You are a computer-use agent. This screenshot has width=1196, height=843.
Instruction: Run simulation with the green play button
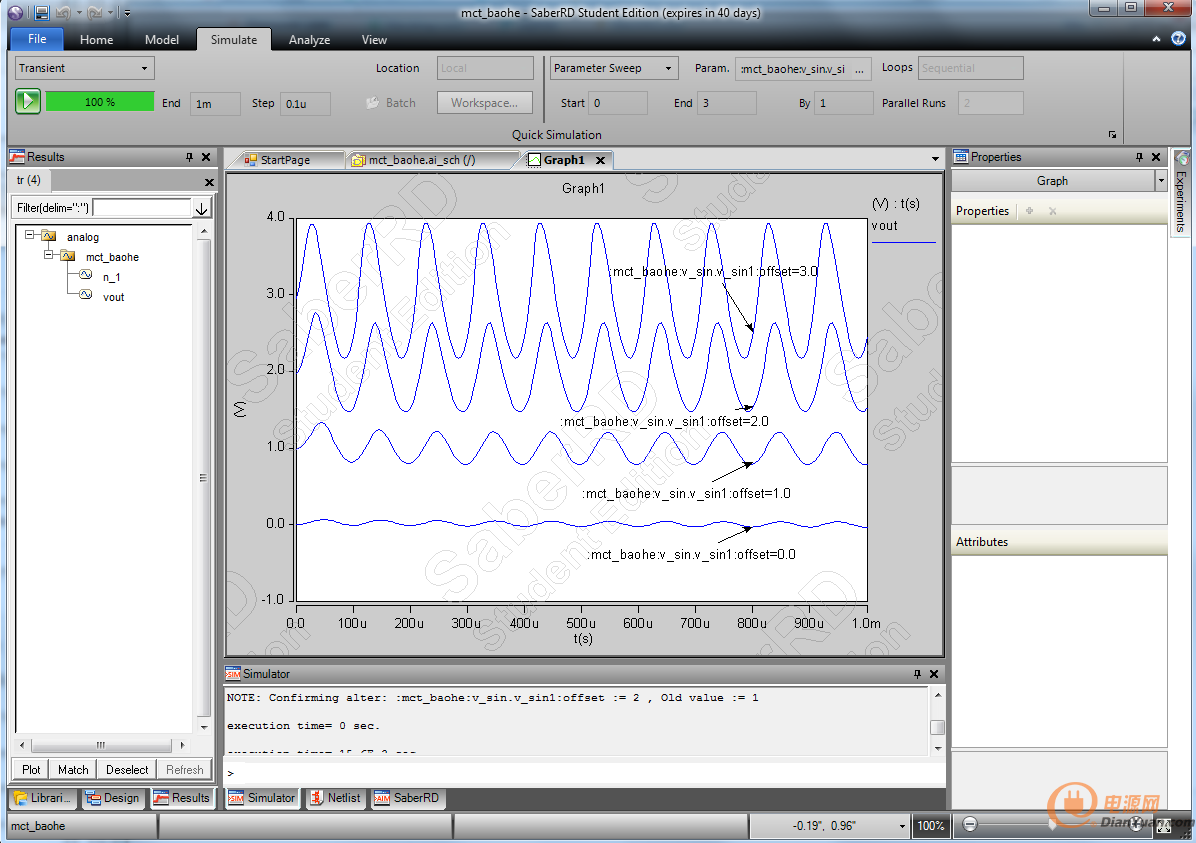[28, 101]
